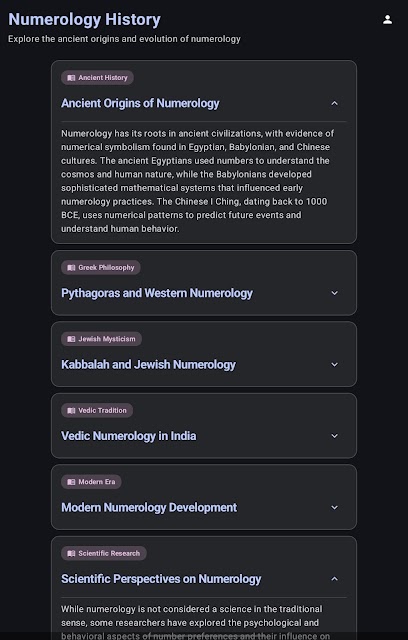Image resolution: width=408 pixels, height=640 pixels.
Task: Click the Vedic Tradition chip label
Action: (102, 410)
